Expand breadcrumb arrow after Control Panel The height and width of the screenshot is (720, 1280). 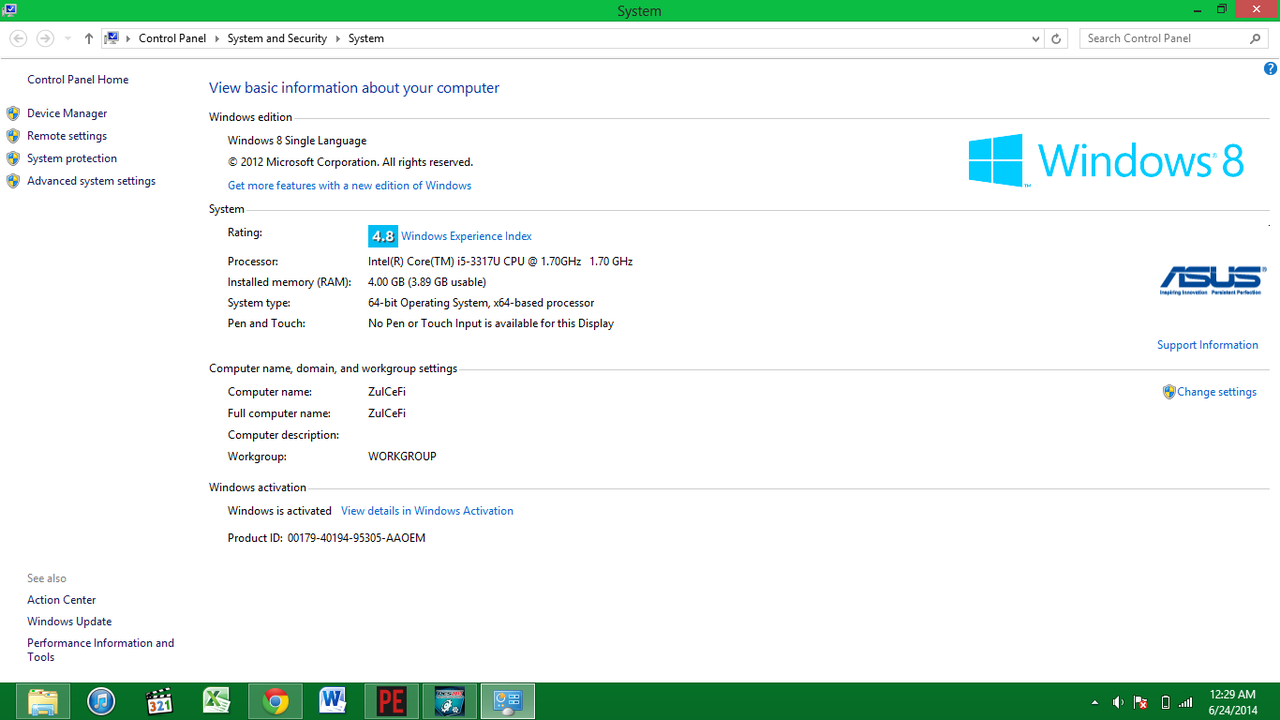tap(216, 38)
